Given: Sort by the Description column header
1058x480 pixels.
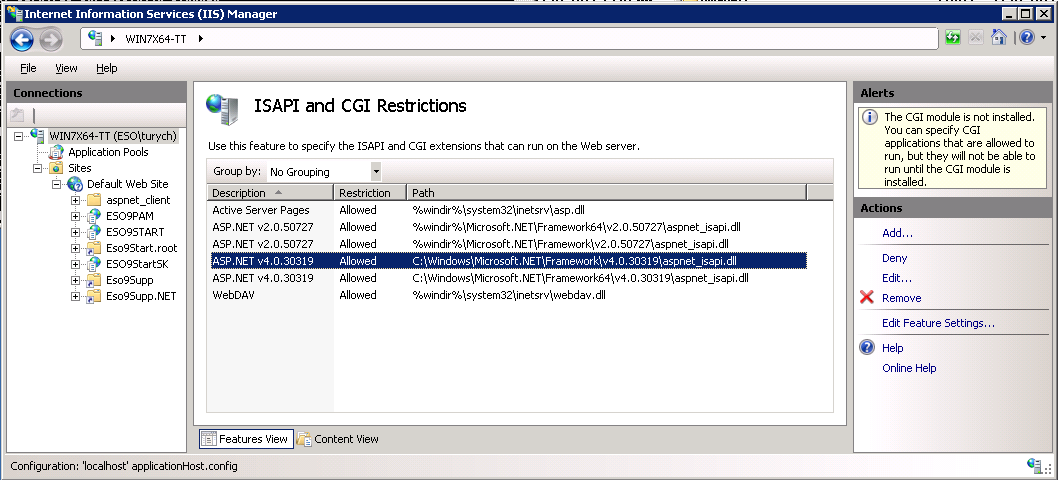Looking at the screenshot, I should (270, 193).
